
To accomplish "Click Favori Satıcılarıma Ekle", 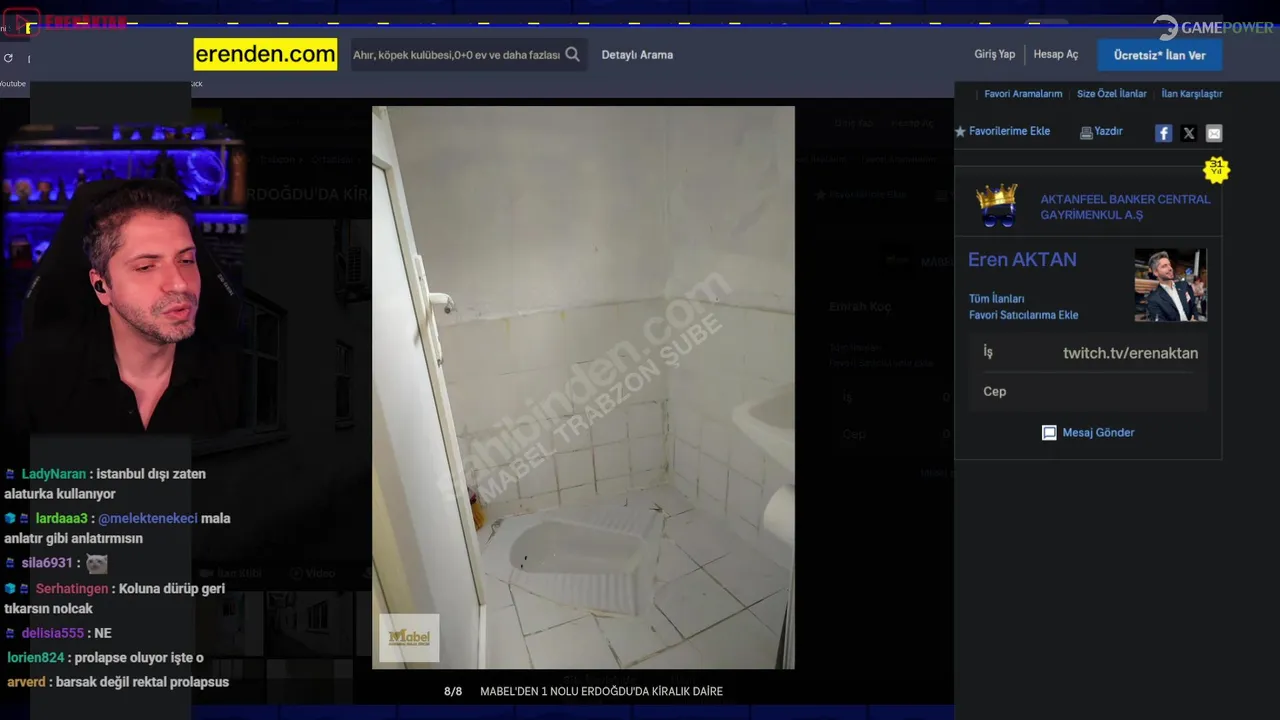I will [x=1023, y=315].
